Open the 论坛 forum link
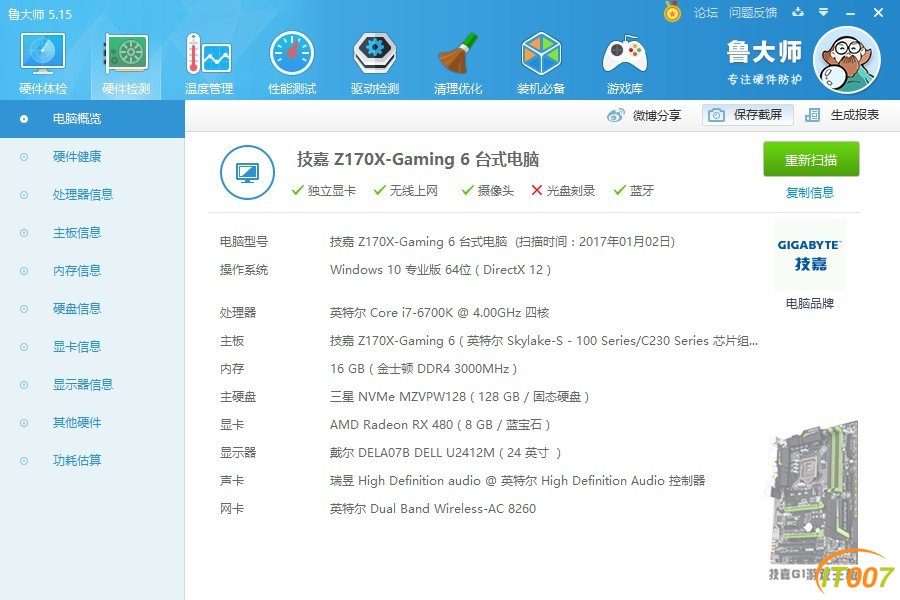900x600 pixels. (x=706, y=13)
